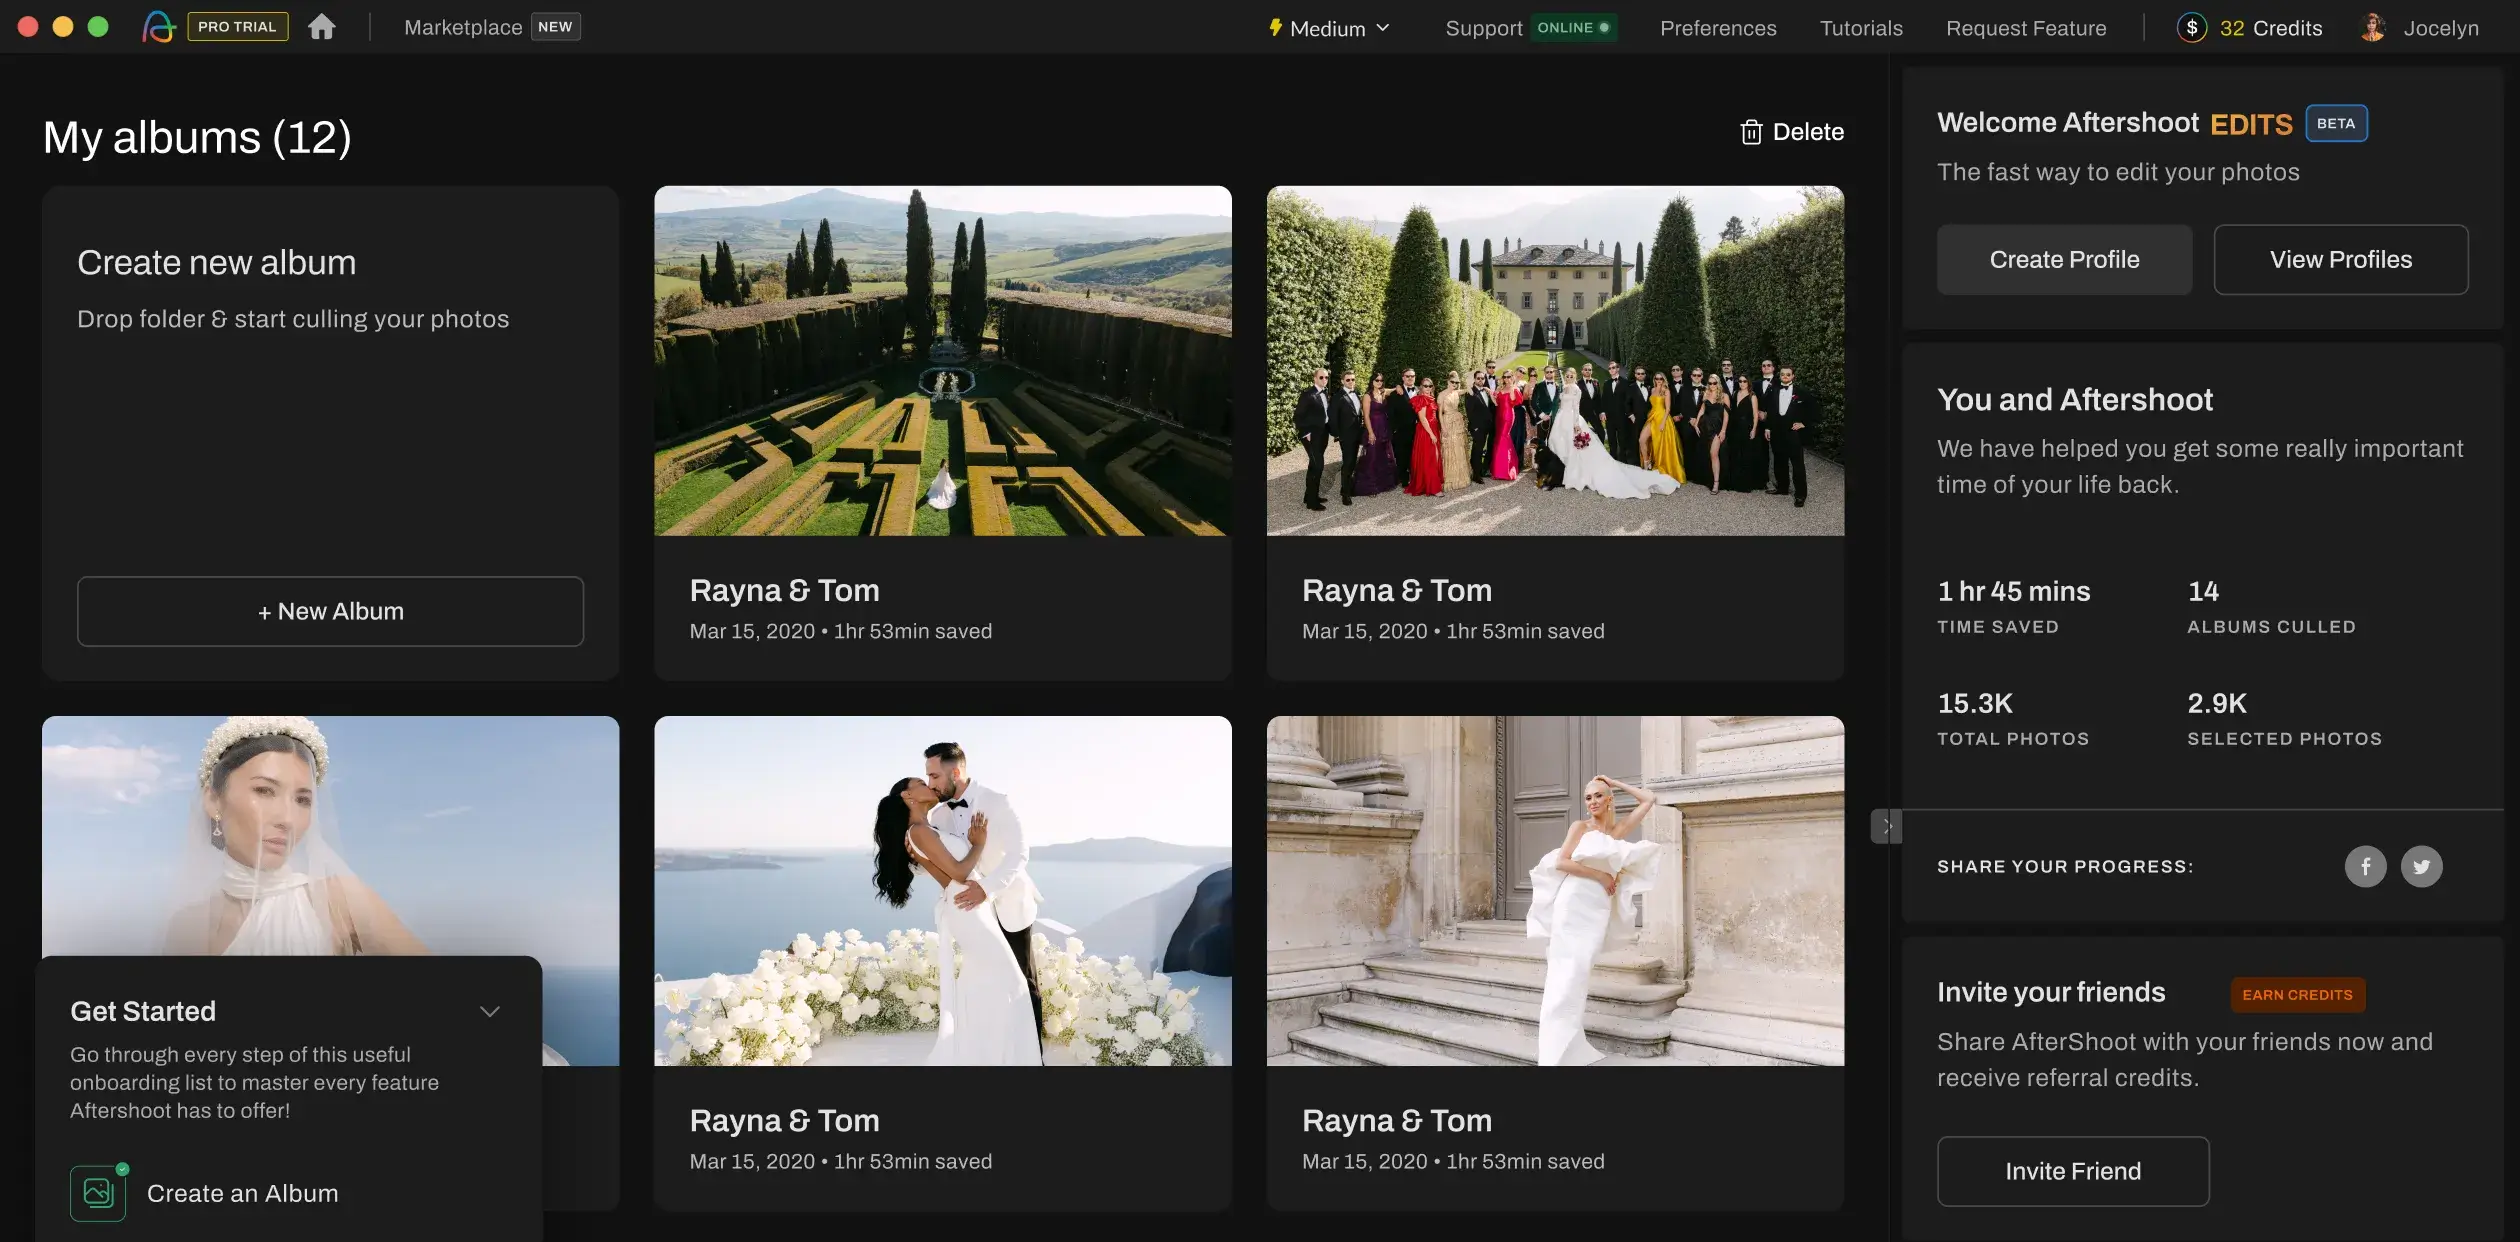Share progress on Twitter
Viewport: 2520px width, 1242px height.
pyautogui.click(x=2423, y=866)
